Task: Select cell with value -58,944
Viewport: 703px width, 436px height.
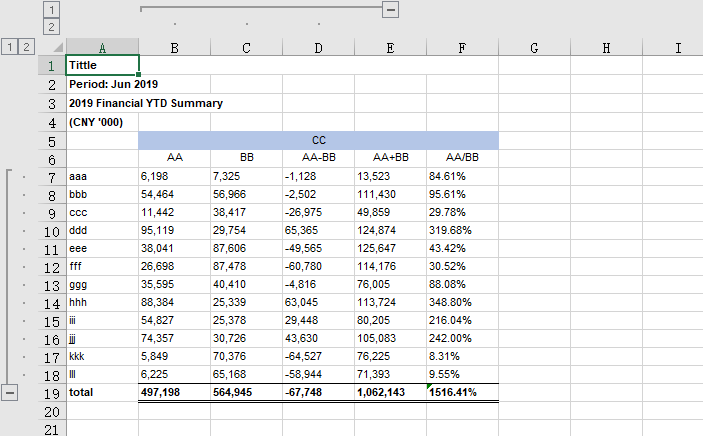Action: pyautogui.click(x=318, y=375)
